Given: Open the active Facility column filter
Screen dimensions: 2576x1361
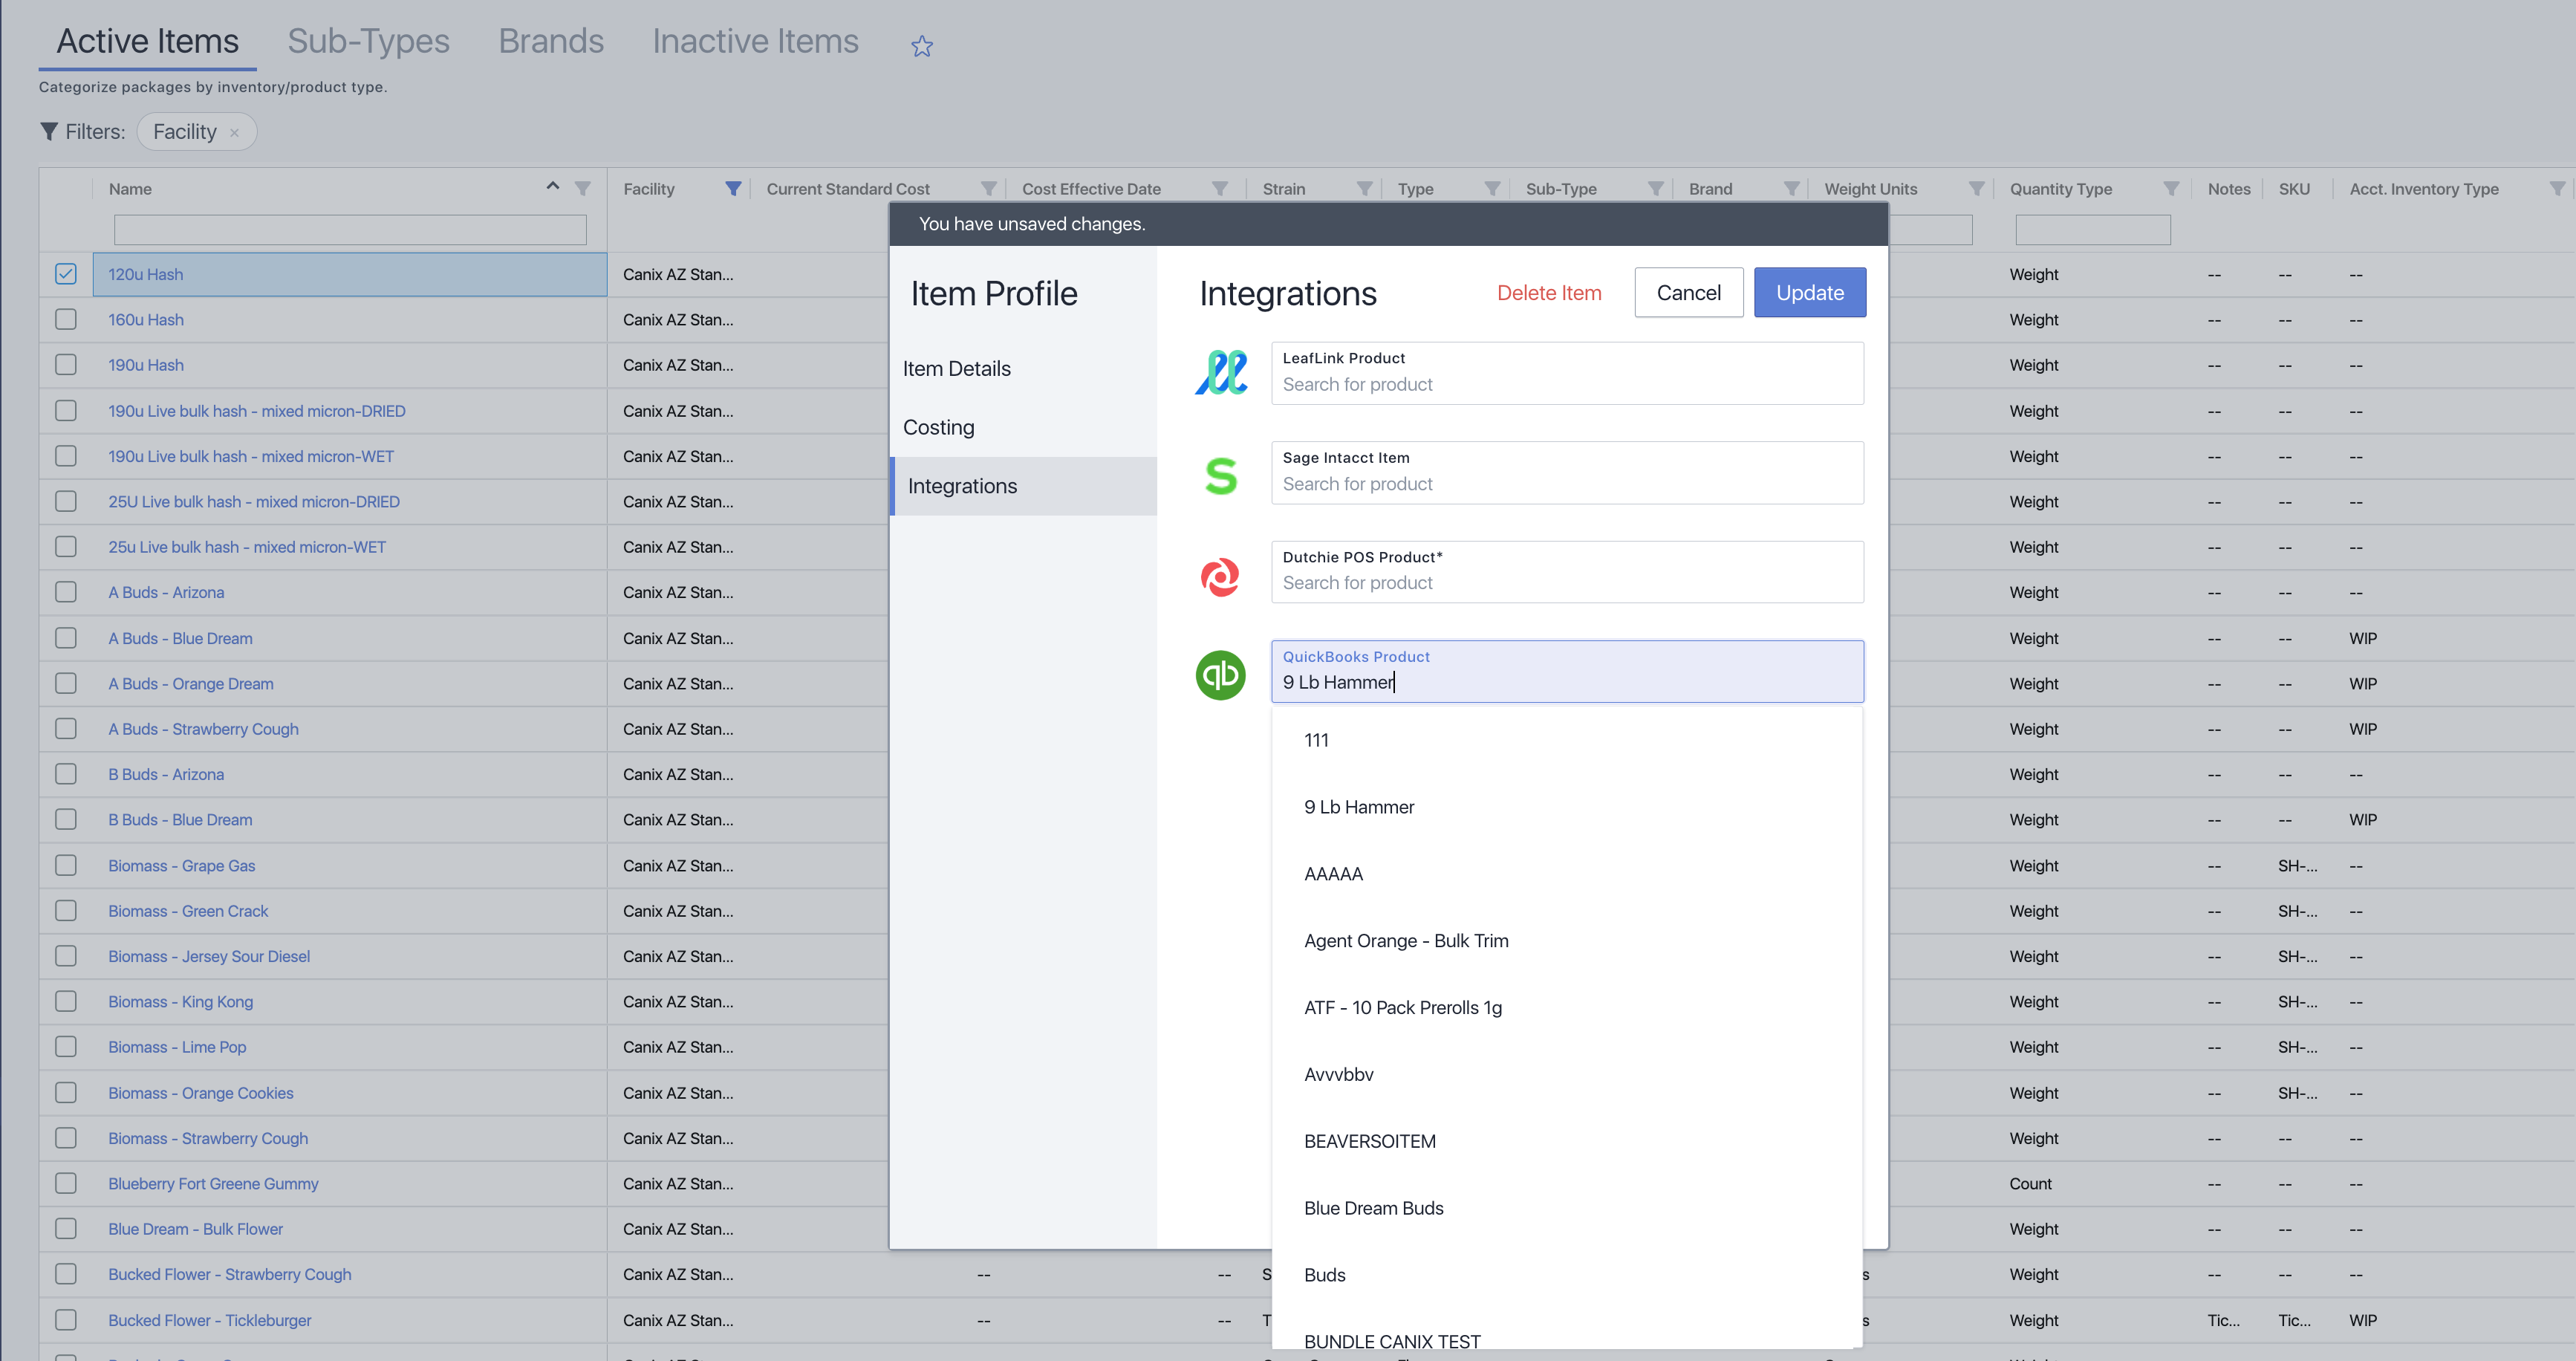Looking at the screenshot, I should [x=733, y=188].
